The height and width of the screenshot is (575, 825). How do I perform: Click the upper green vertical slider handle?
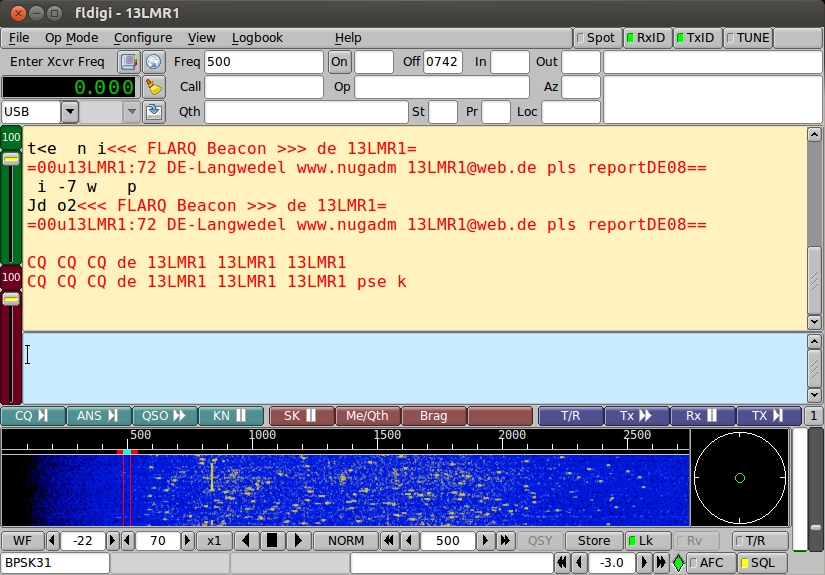point(11,159)
